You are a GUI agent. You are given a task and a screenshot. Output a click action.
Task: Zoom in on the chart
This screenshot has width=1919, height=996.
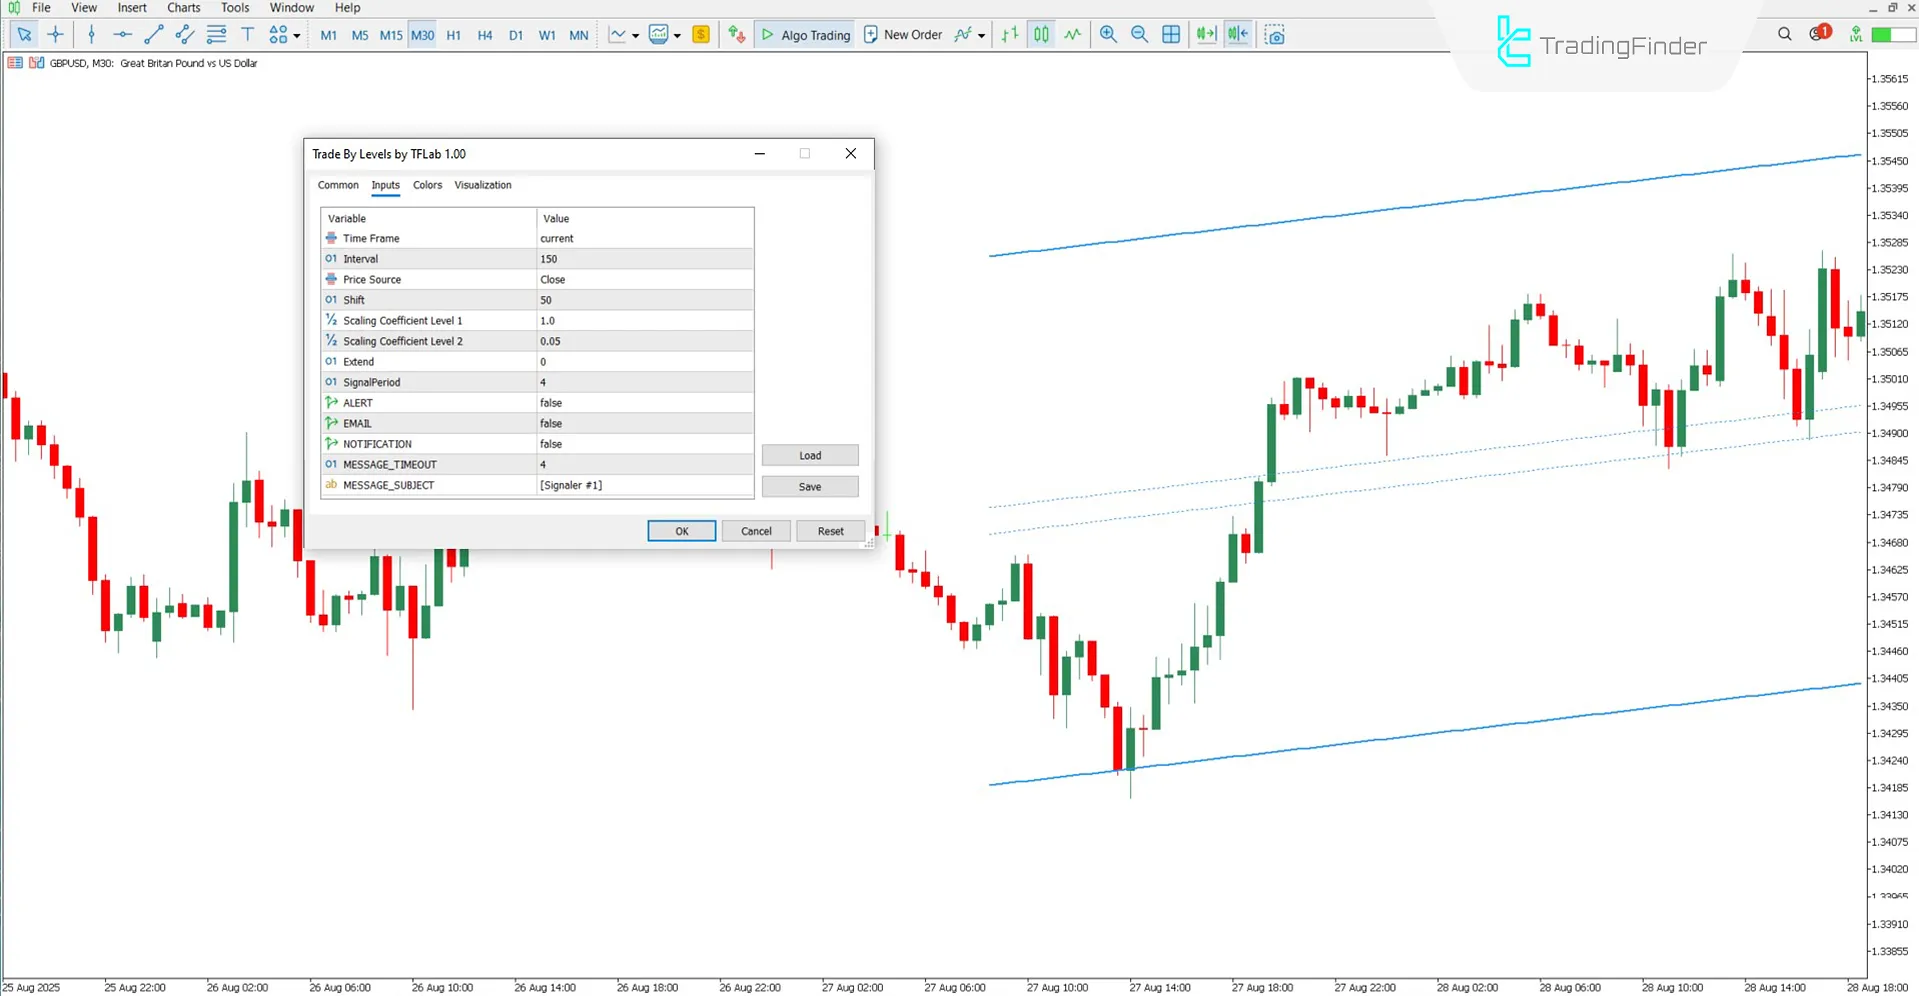[1108, 34]
